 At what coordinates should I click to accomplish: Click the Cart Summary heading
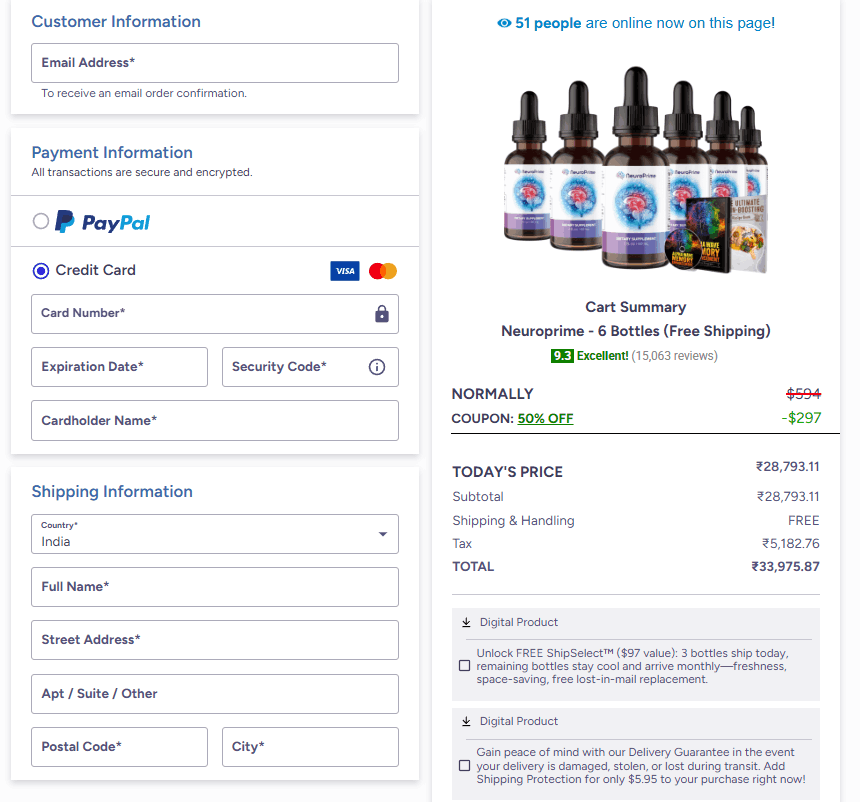coord(636,307)
